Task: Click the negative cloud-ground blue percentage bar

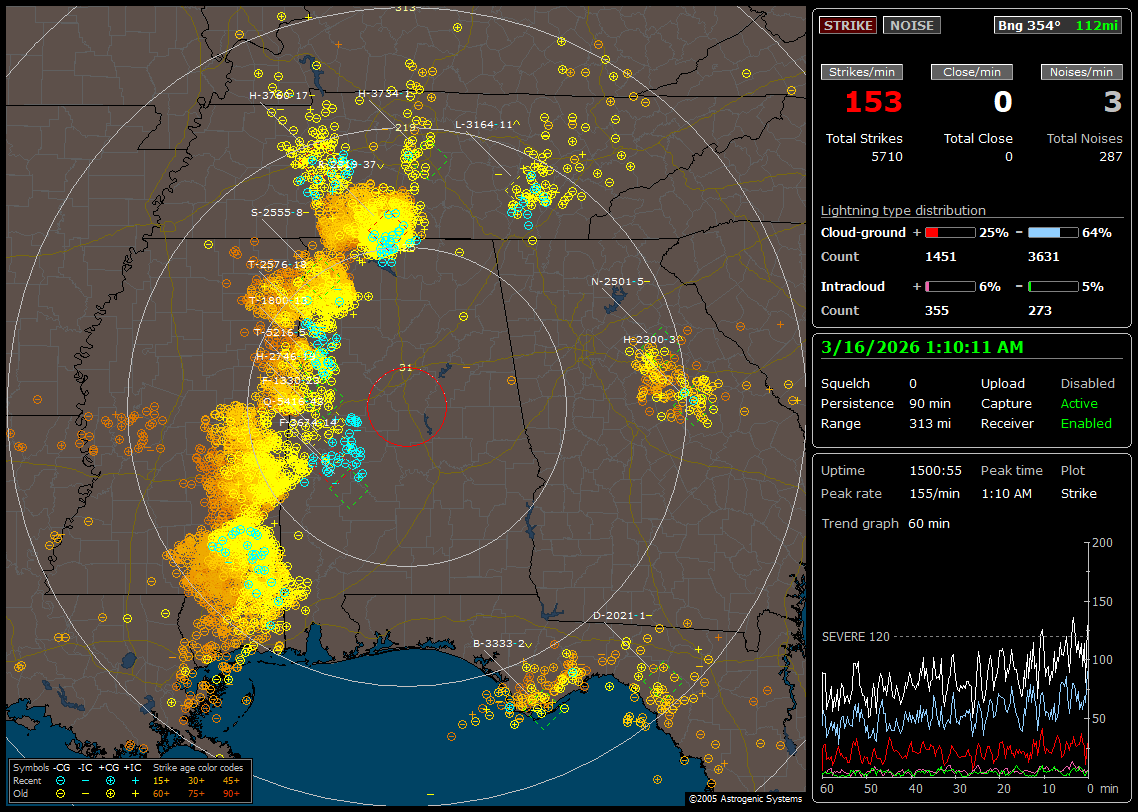Action: pyautogui.click(x=1053, y=232)
